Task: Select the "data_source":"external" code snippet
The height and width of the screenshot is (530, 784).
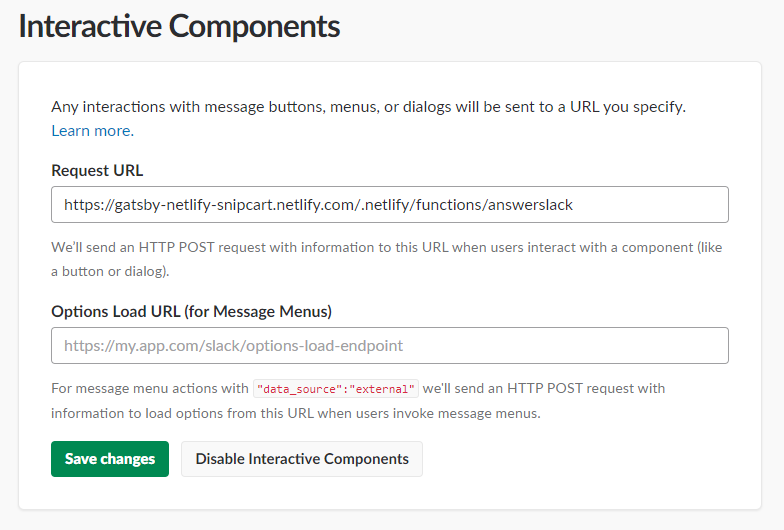Action: tap(336, 389)
